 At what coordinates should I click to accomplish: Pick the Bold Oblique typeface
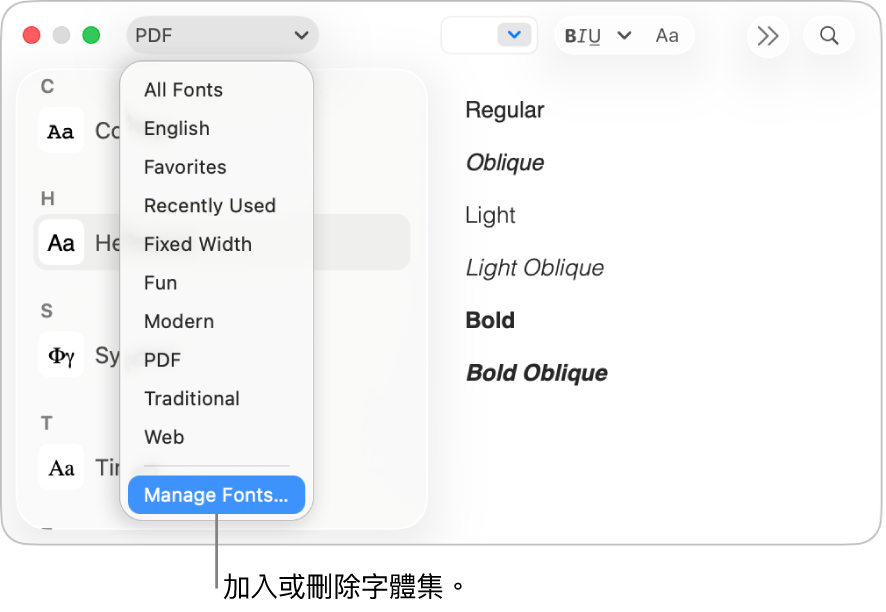537,373
